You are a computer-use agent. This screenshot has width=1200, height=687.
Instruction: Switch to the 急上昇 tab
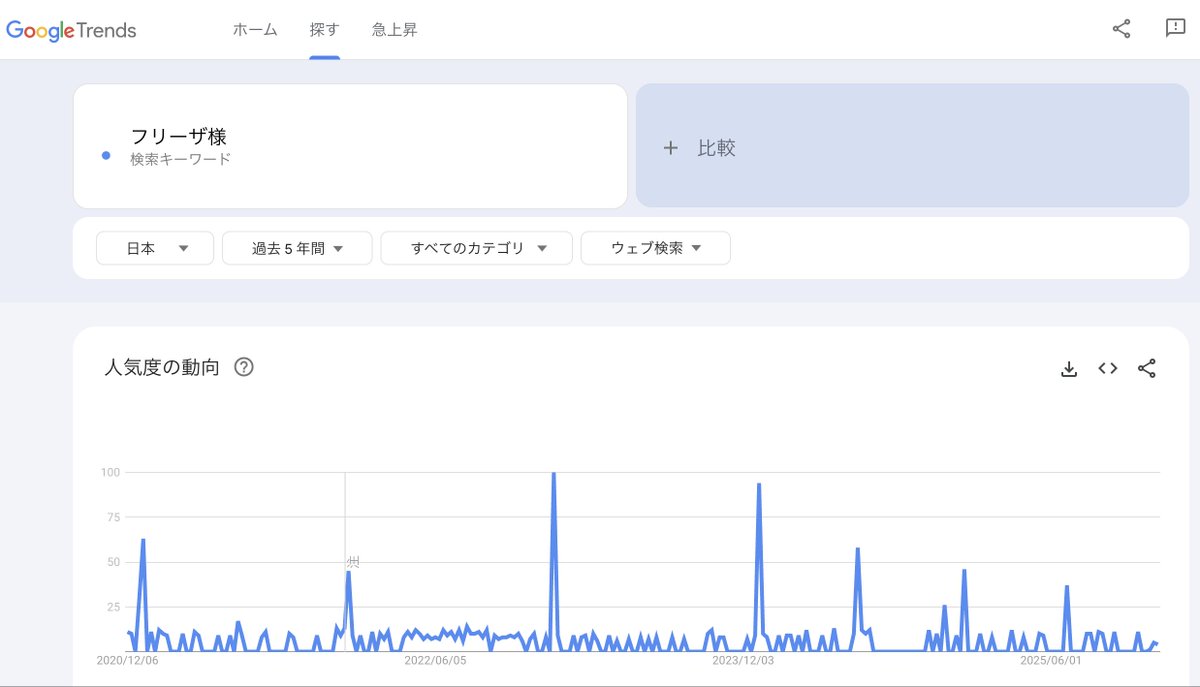click(394, 30)
